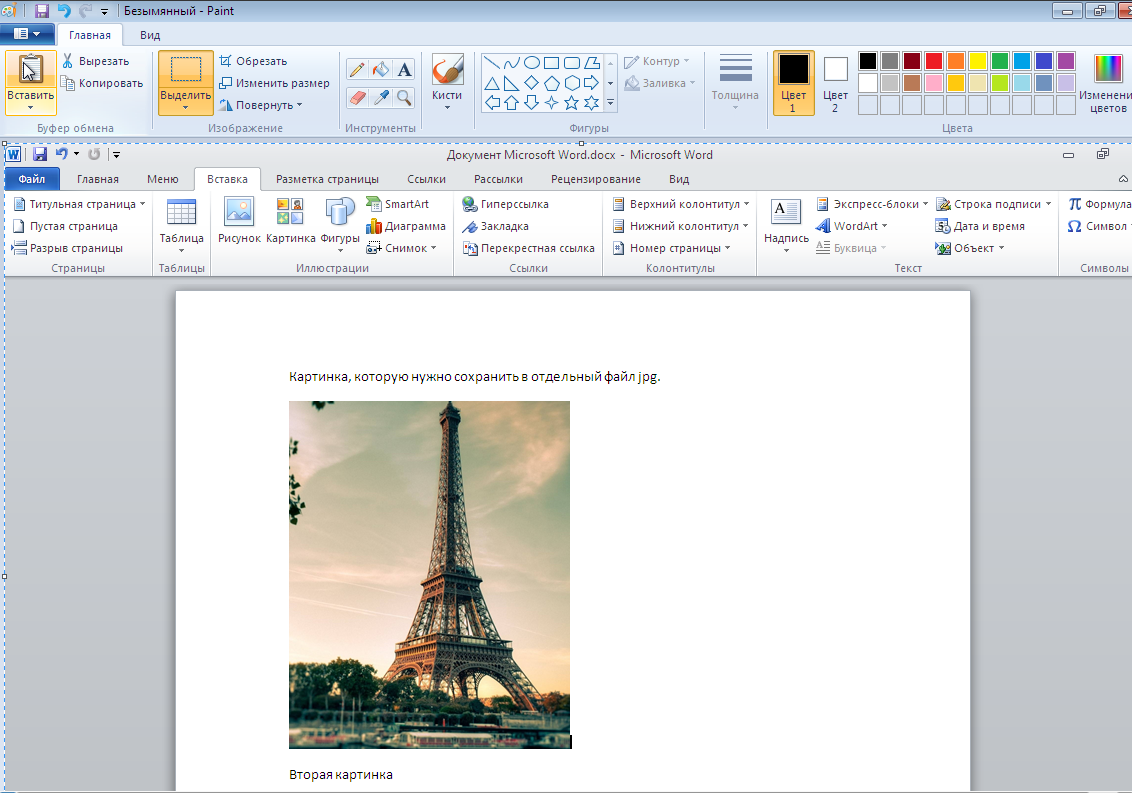The image size is (1132, 793).
Task: Switch to Word's Ссылки tab
Action: [426, 179]
